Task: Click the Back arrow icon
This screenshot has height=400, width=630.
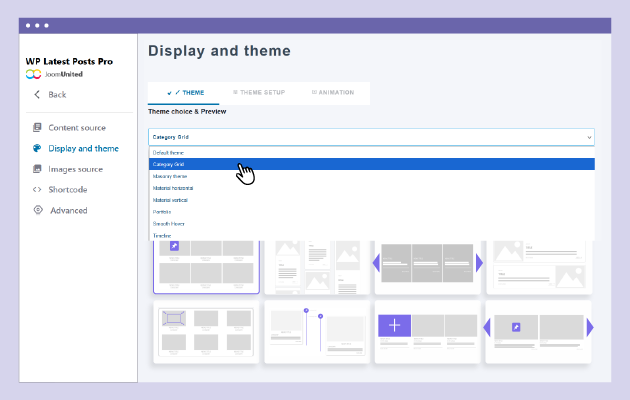Action: [37, 95]
